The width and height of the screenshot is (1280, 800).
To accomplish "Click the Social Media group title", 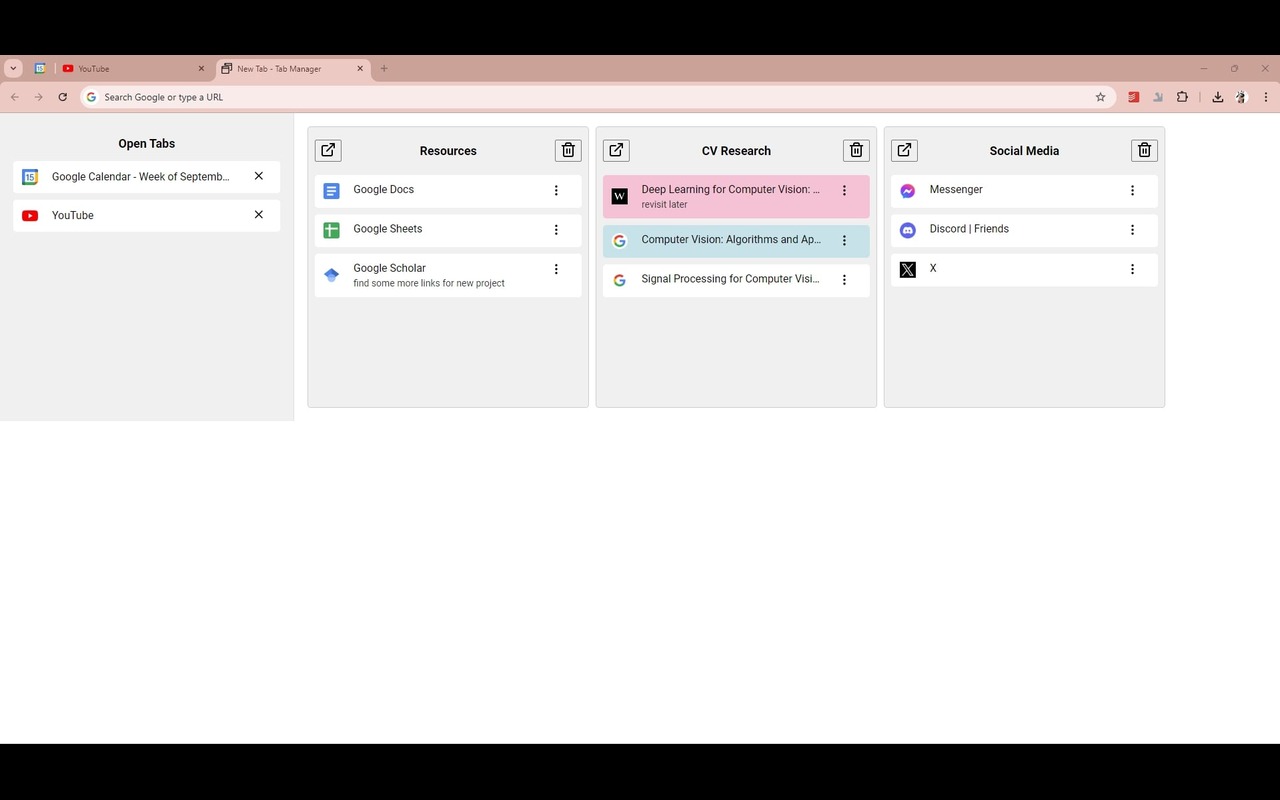I will [x=1024, y=151].
